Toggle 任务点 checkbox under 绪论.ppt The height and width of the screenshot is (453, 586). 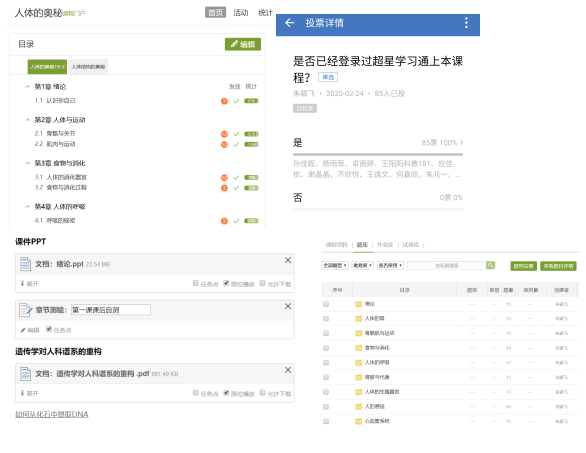click(x=195, y=283)
